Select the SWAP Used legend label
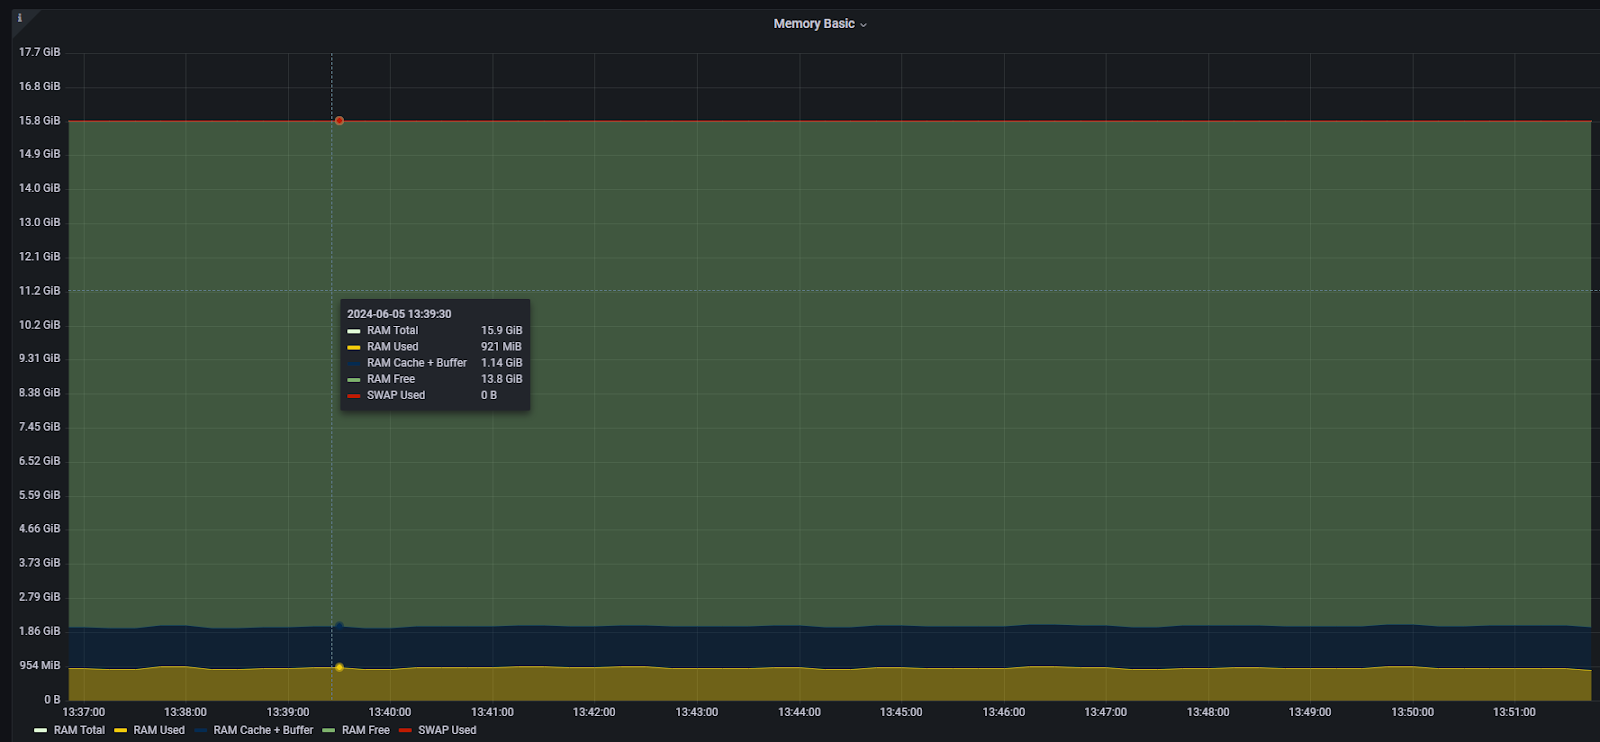 point(447,730)
